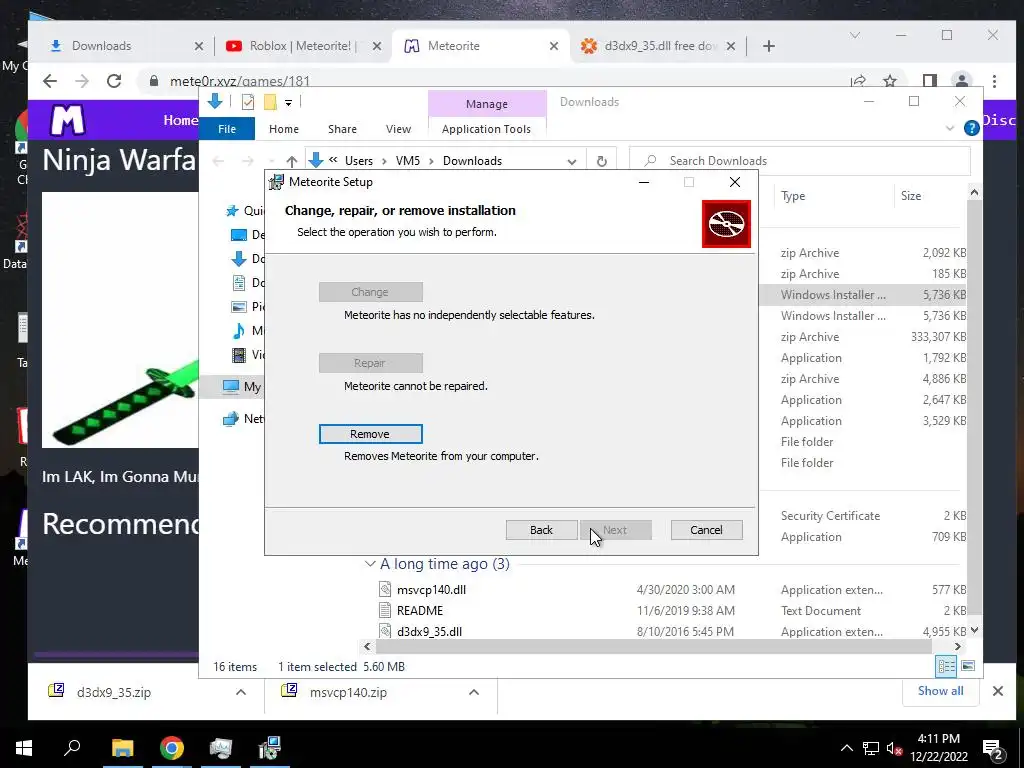This screenshot has height=768, width=1024.
Task: Bookmark this page with star icon
Action: (889, 81)
